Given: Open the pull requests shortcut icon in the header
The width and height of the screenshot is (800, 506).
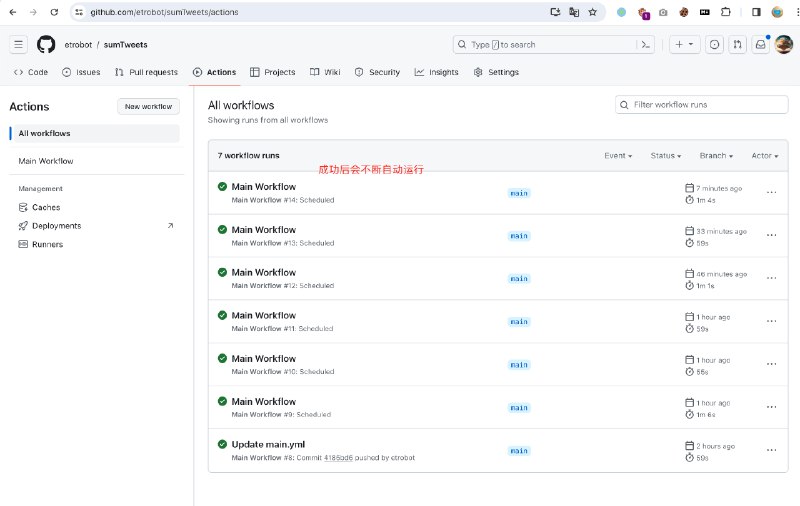Looking at the screenshot, I should (x=737, y=45).
